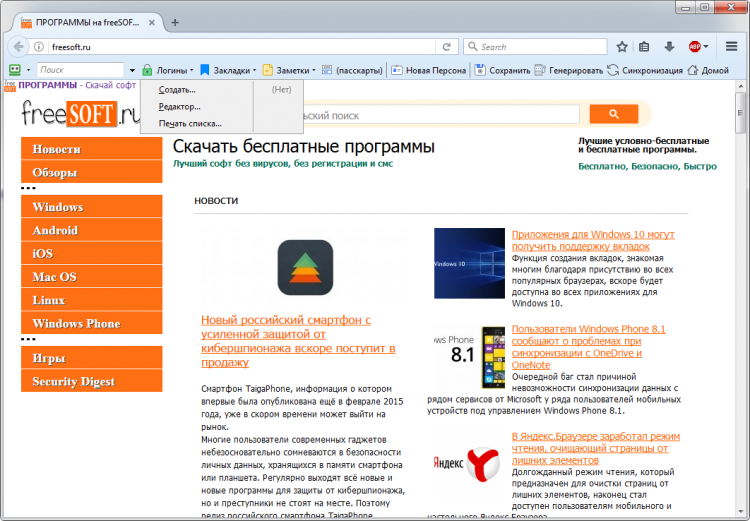Click Синхронизация toolbar button

coord(645,70)
